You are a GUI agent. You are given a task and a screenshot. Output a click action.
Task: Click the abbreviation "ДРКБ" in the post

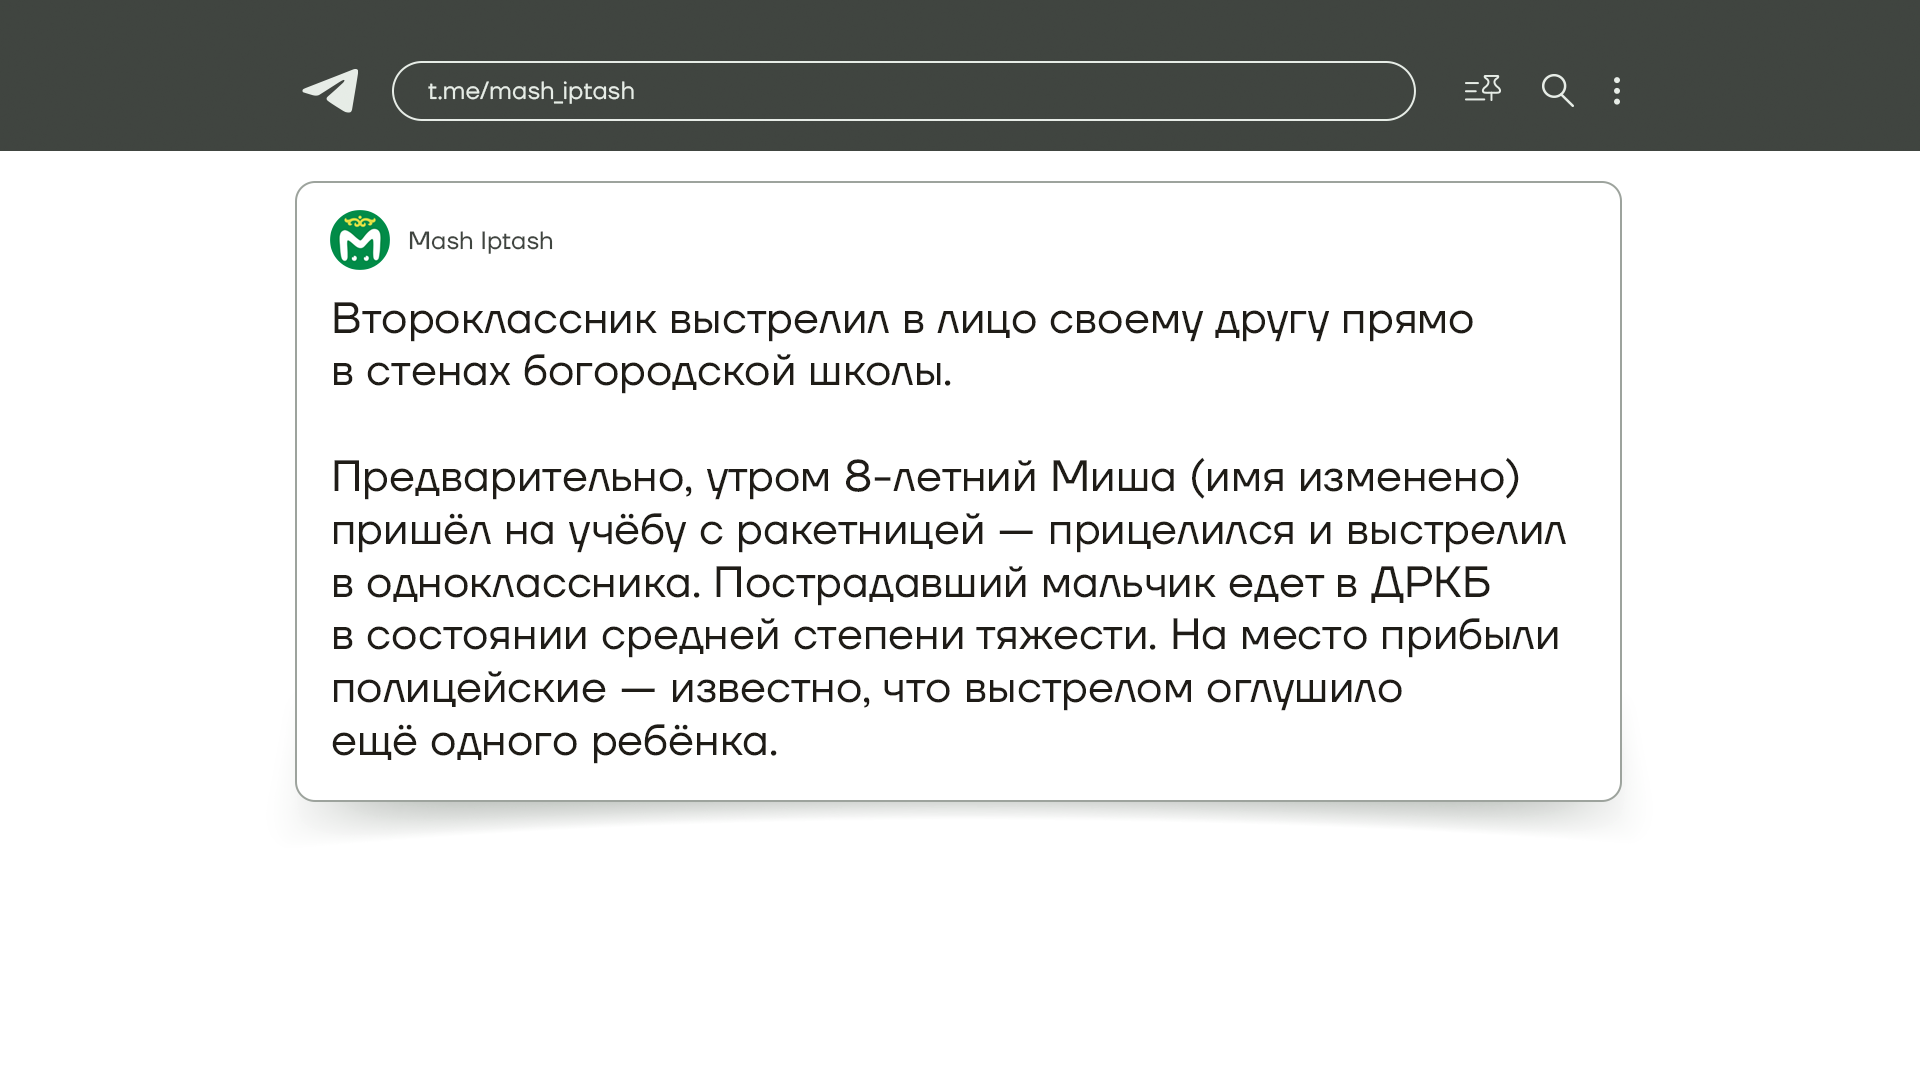[1430, 583]
